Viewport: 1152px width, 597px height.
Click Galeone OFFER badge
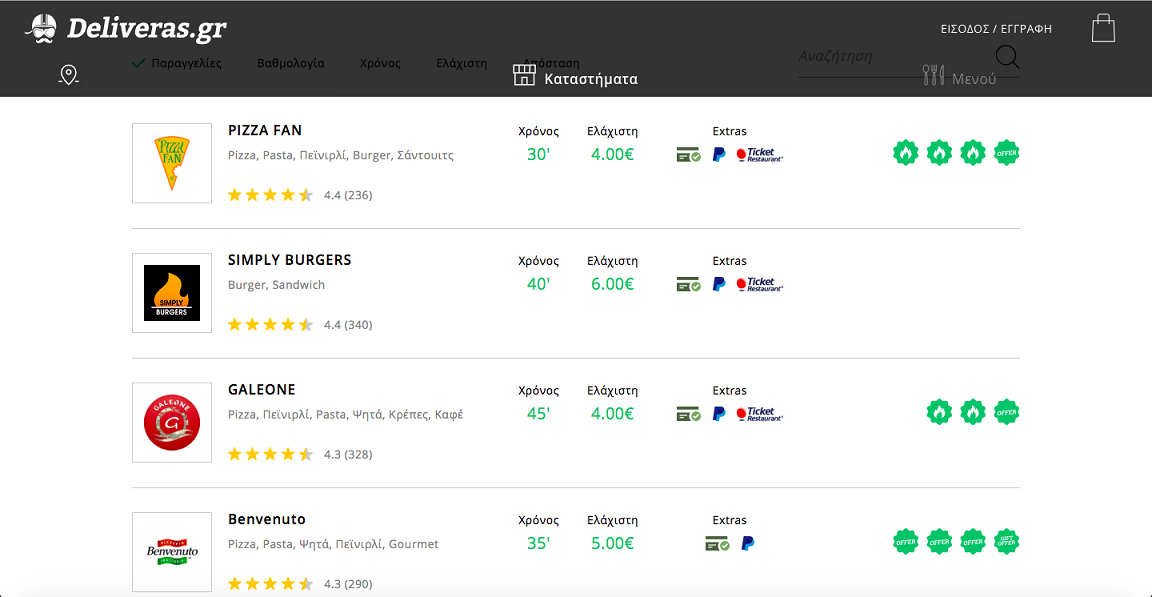tap(1007, 412)
